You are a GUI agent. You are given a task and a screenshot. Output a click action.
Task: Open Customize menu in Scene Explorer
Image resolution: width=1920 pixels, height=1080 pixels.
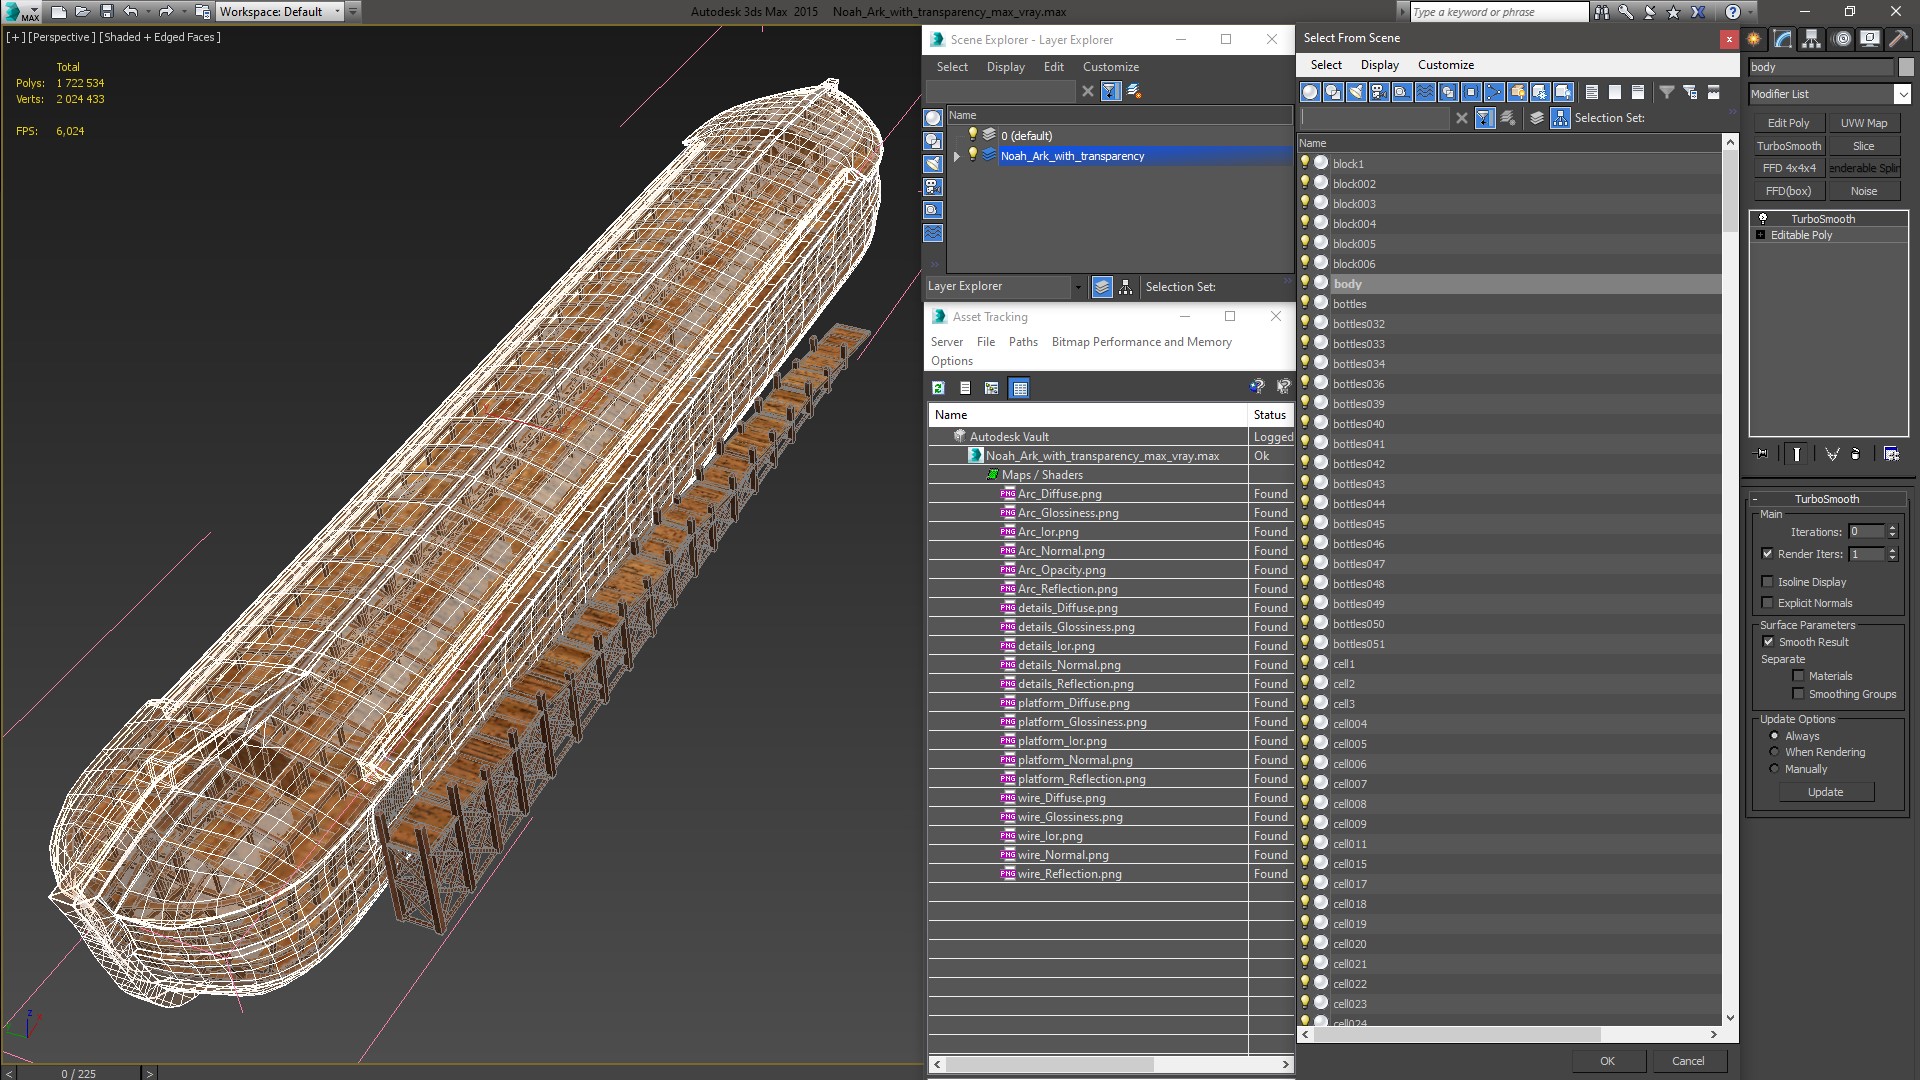click(x=1110, y=67)
